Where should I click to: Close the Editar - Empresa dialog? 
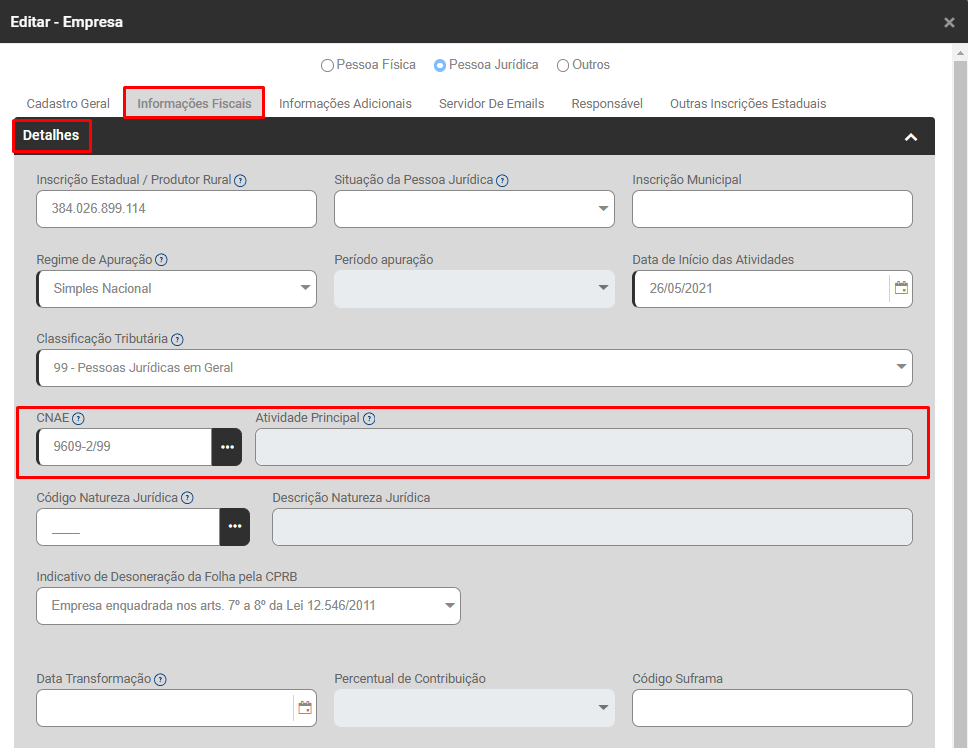949,22
